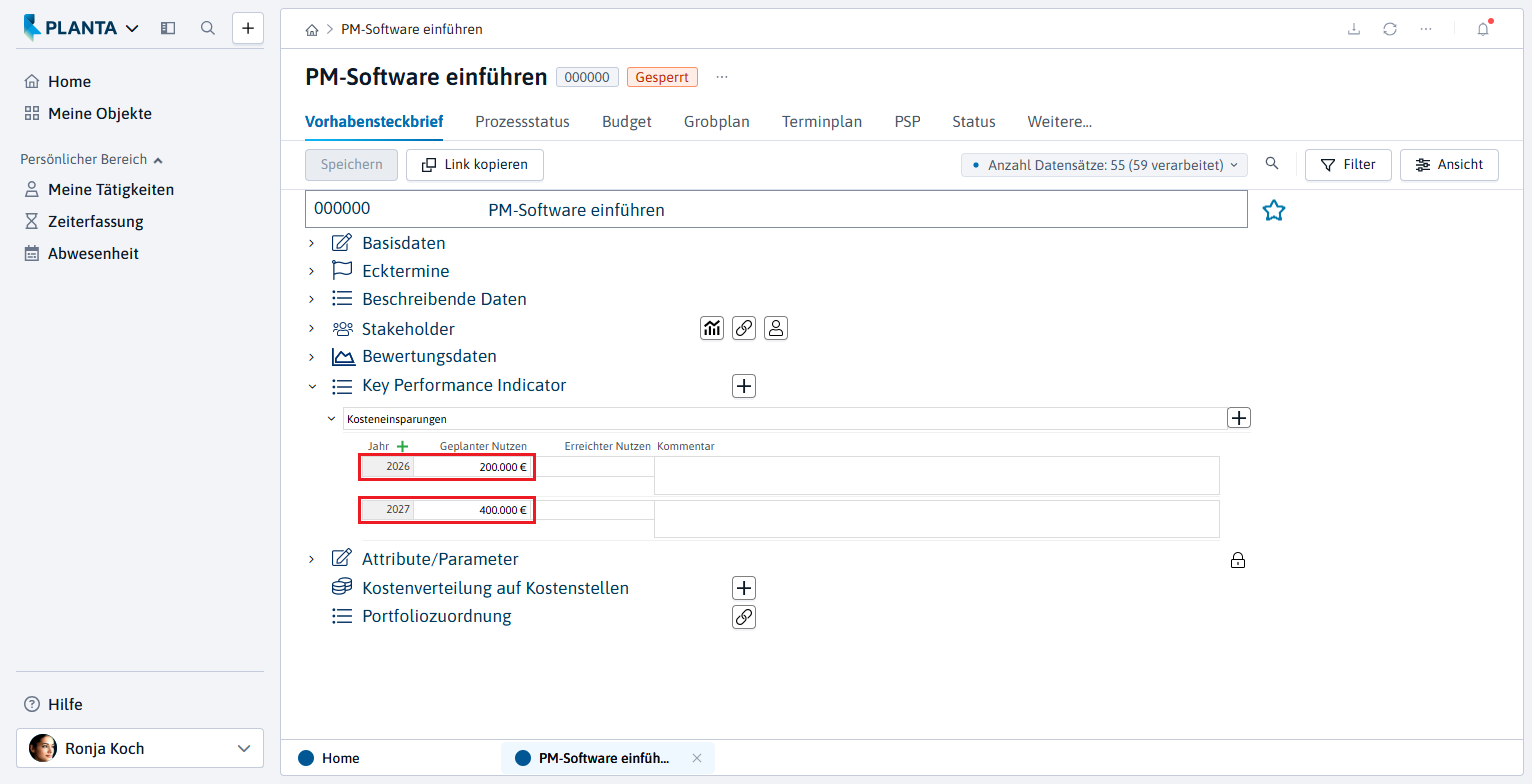The image size is (1532, 784).
Task: Expand the Basisdaten section
Action: point(312,243)
